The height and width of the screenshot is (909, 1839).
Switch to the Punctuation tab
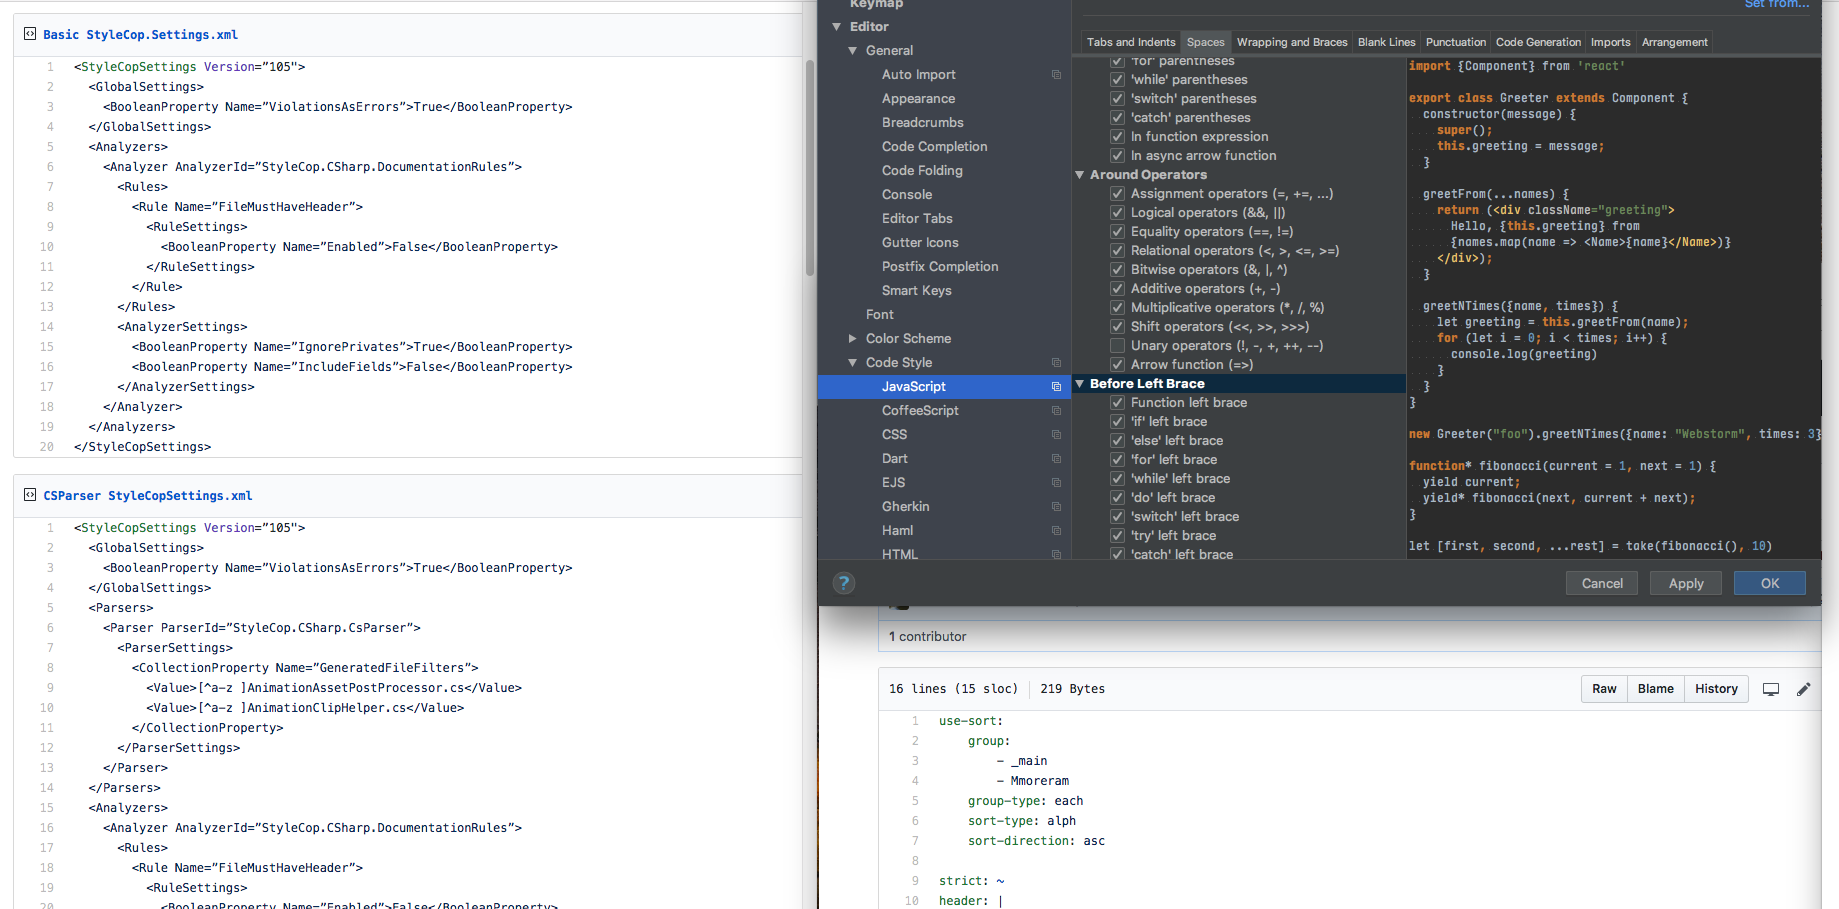click(x=1456, y=42)
